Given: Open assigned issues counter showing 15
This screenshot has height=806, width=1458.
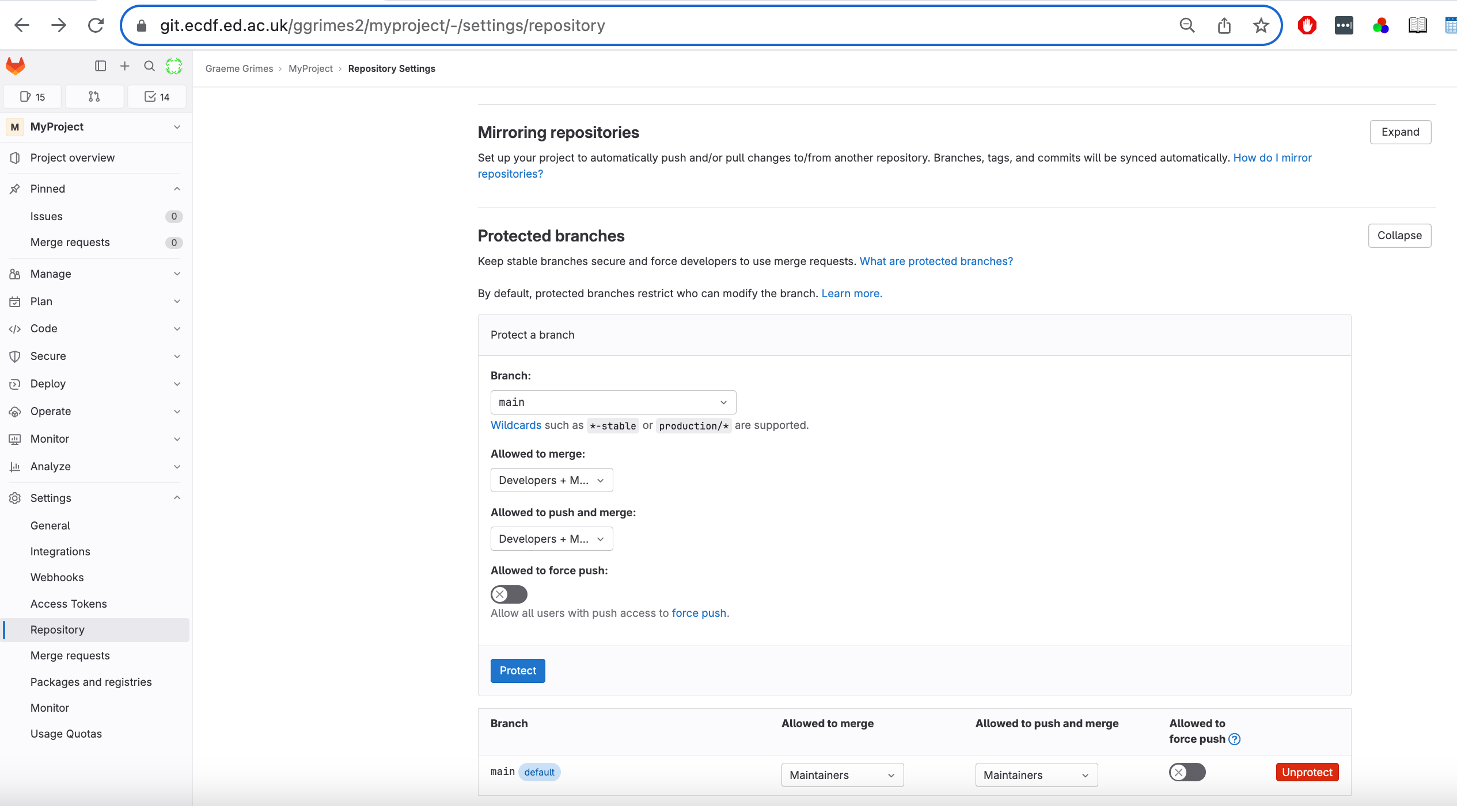Looking at the screenshot, I should [x=33, y=97].
